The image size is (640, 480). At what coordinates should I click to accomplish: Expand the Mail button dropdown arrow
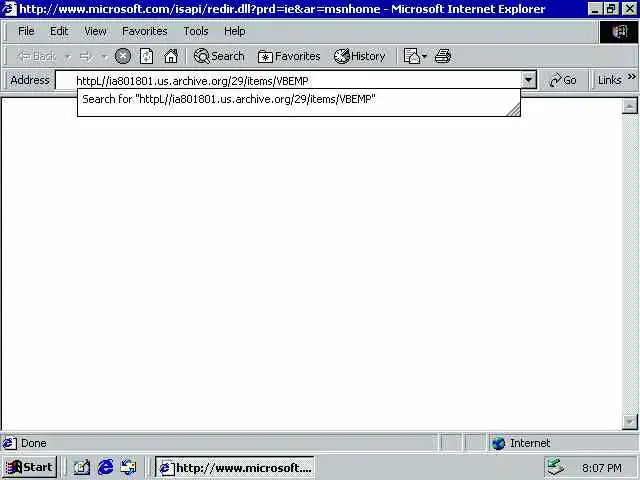click(424, 56)
